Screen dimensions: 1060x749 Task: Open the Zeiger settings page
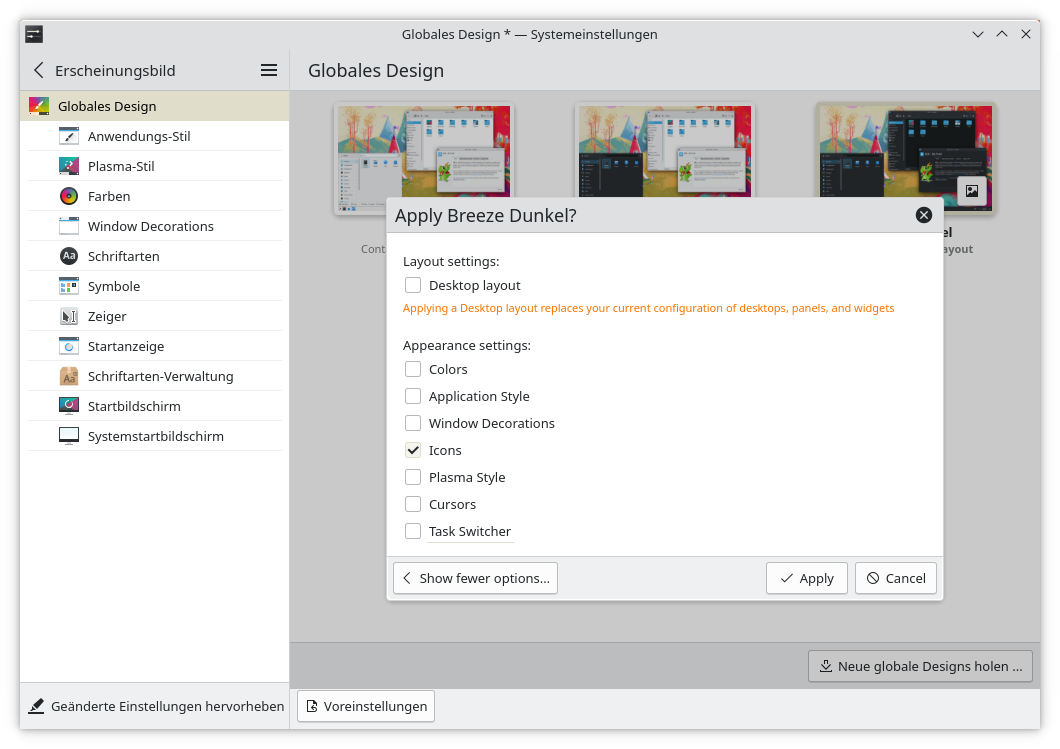click(155, 316)
